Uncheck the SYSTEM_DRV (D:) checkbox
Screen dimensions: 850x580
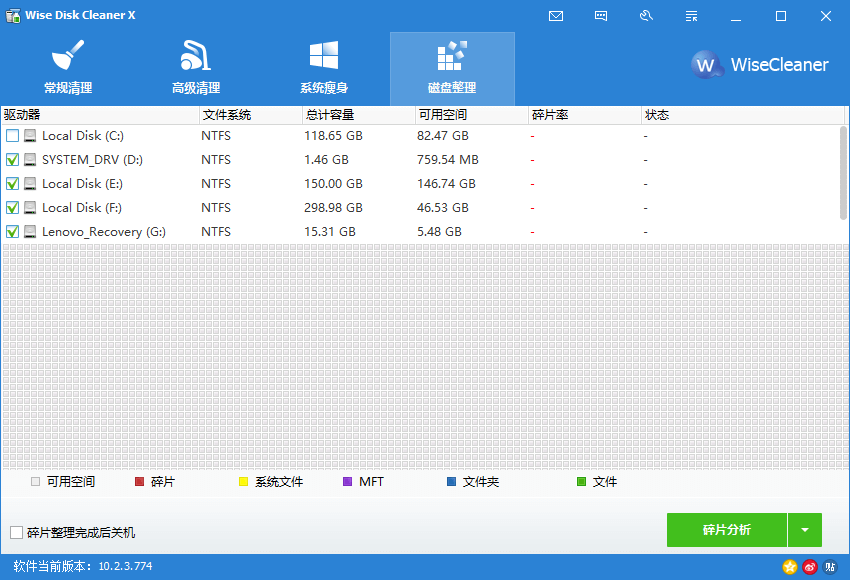[12, 159]
